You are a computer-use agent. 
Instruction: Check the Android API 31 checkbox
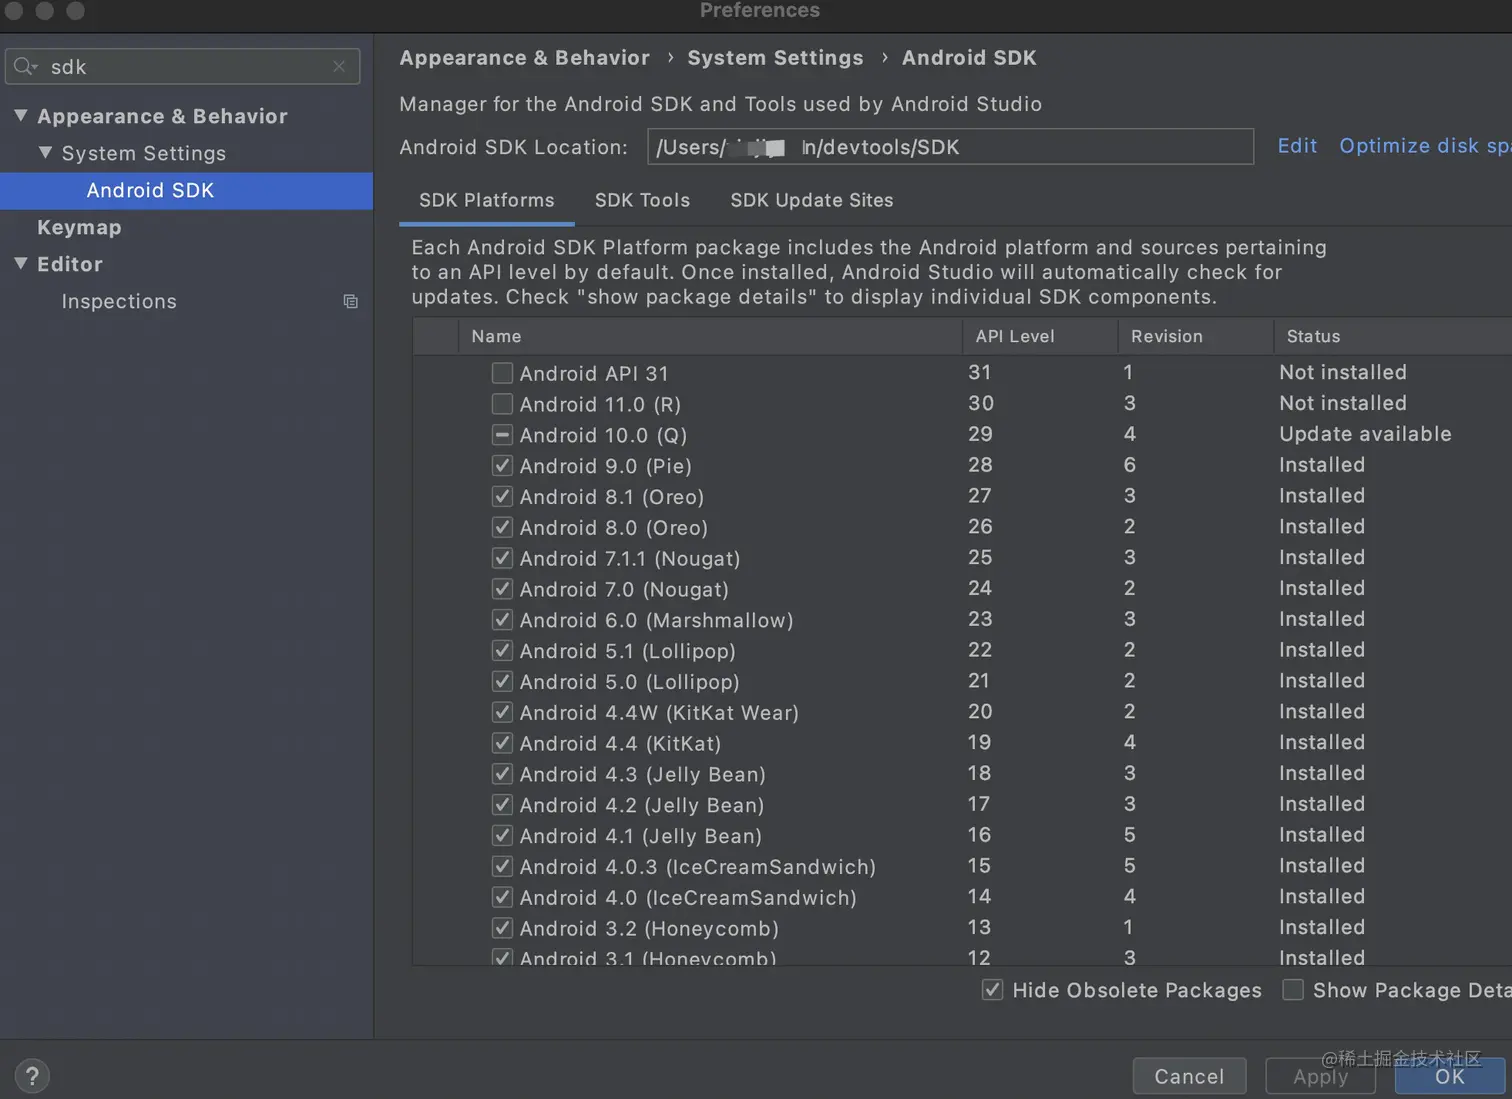pos(502,373)
